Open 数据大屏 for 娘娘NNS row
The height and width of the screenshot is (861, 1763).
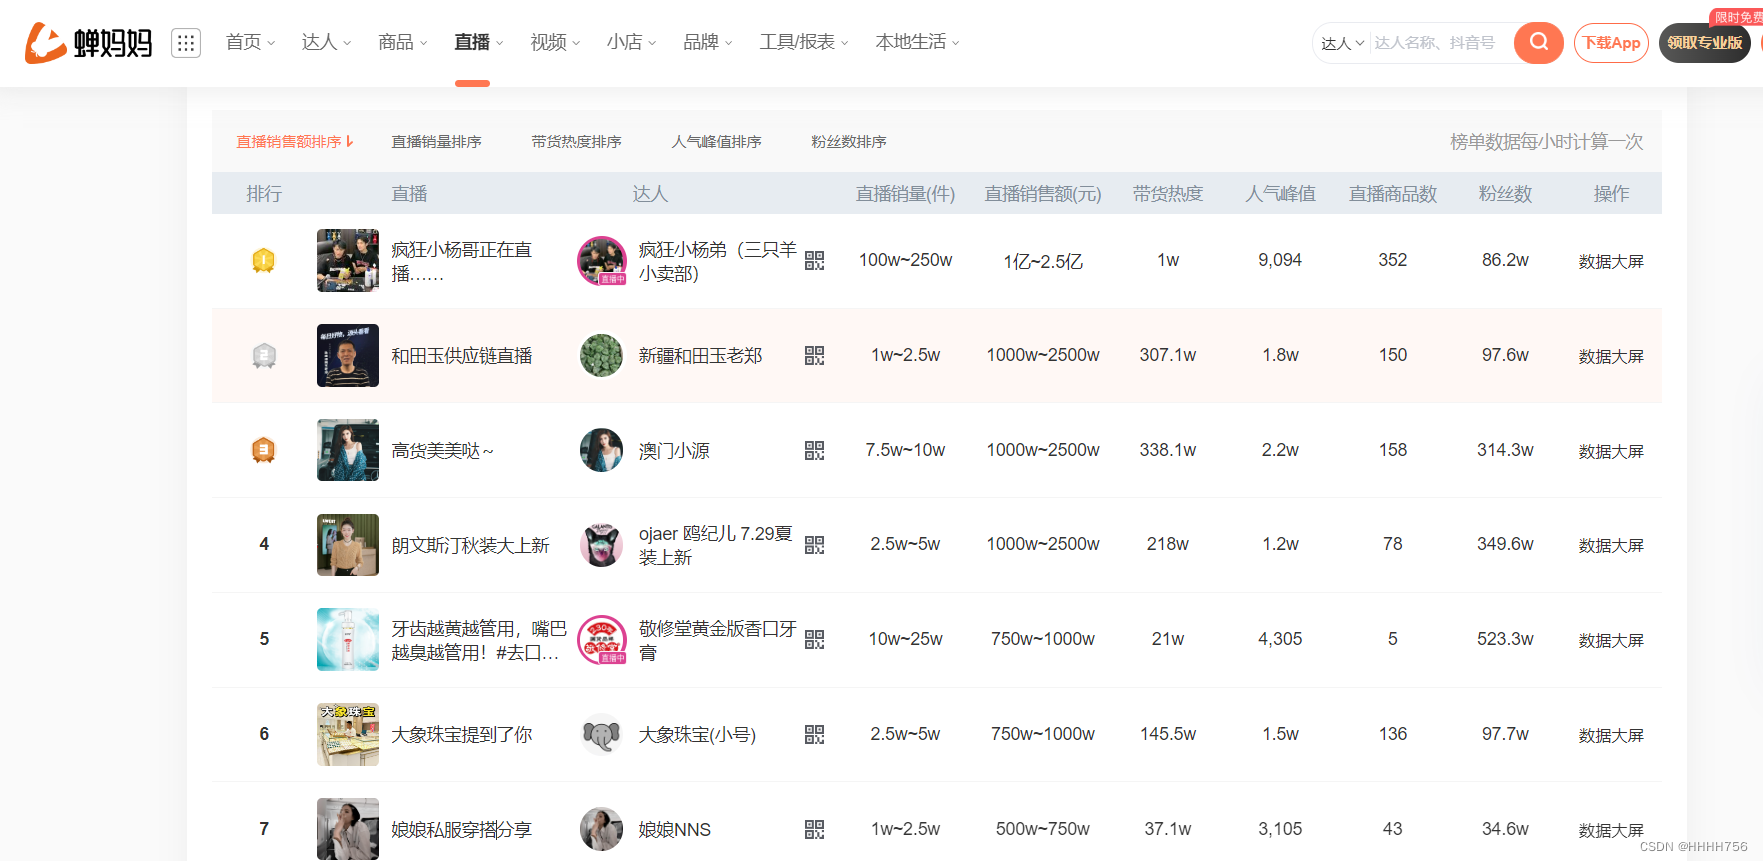1611,830
